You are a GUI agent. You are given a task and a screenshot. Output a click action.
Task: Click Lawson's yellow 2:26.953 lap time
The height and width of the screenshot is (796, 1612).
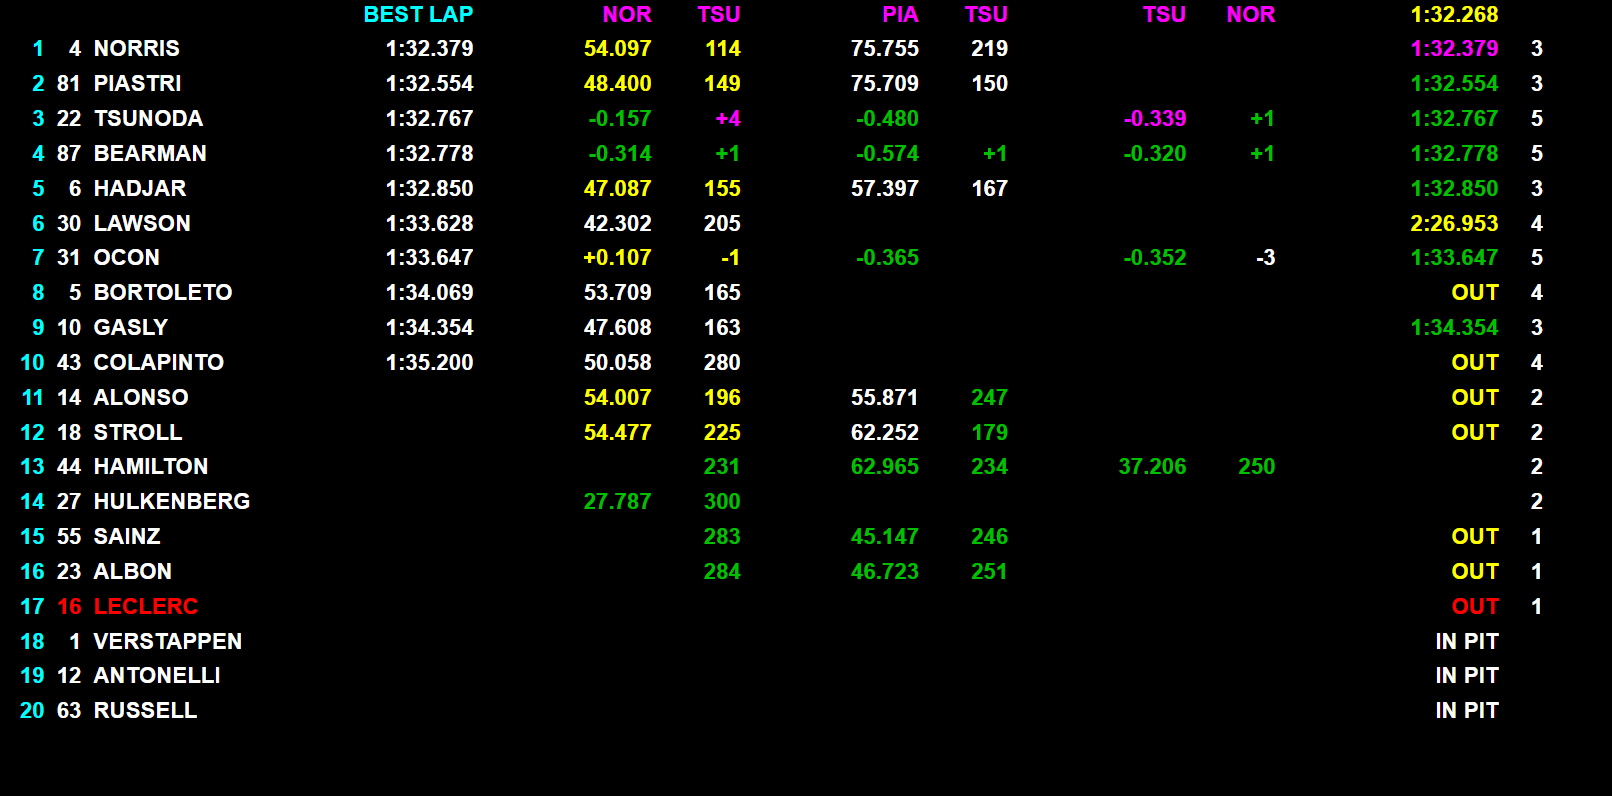click(x=1453, y=223)
